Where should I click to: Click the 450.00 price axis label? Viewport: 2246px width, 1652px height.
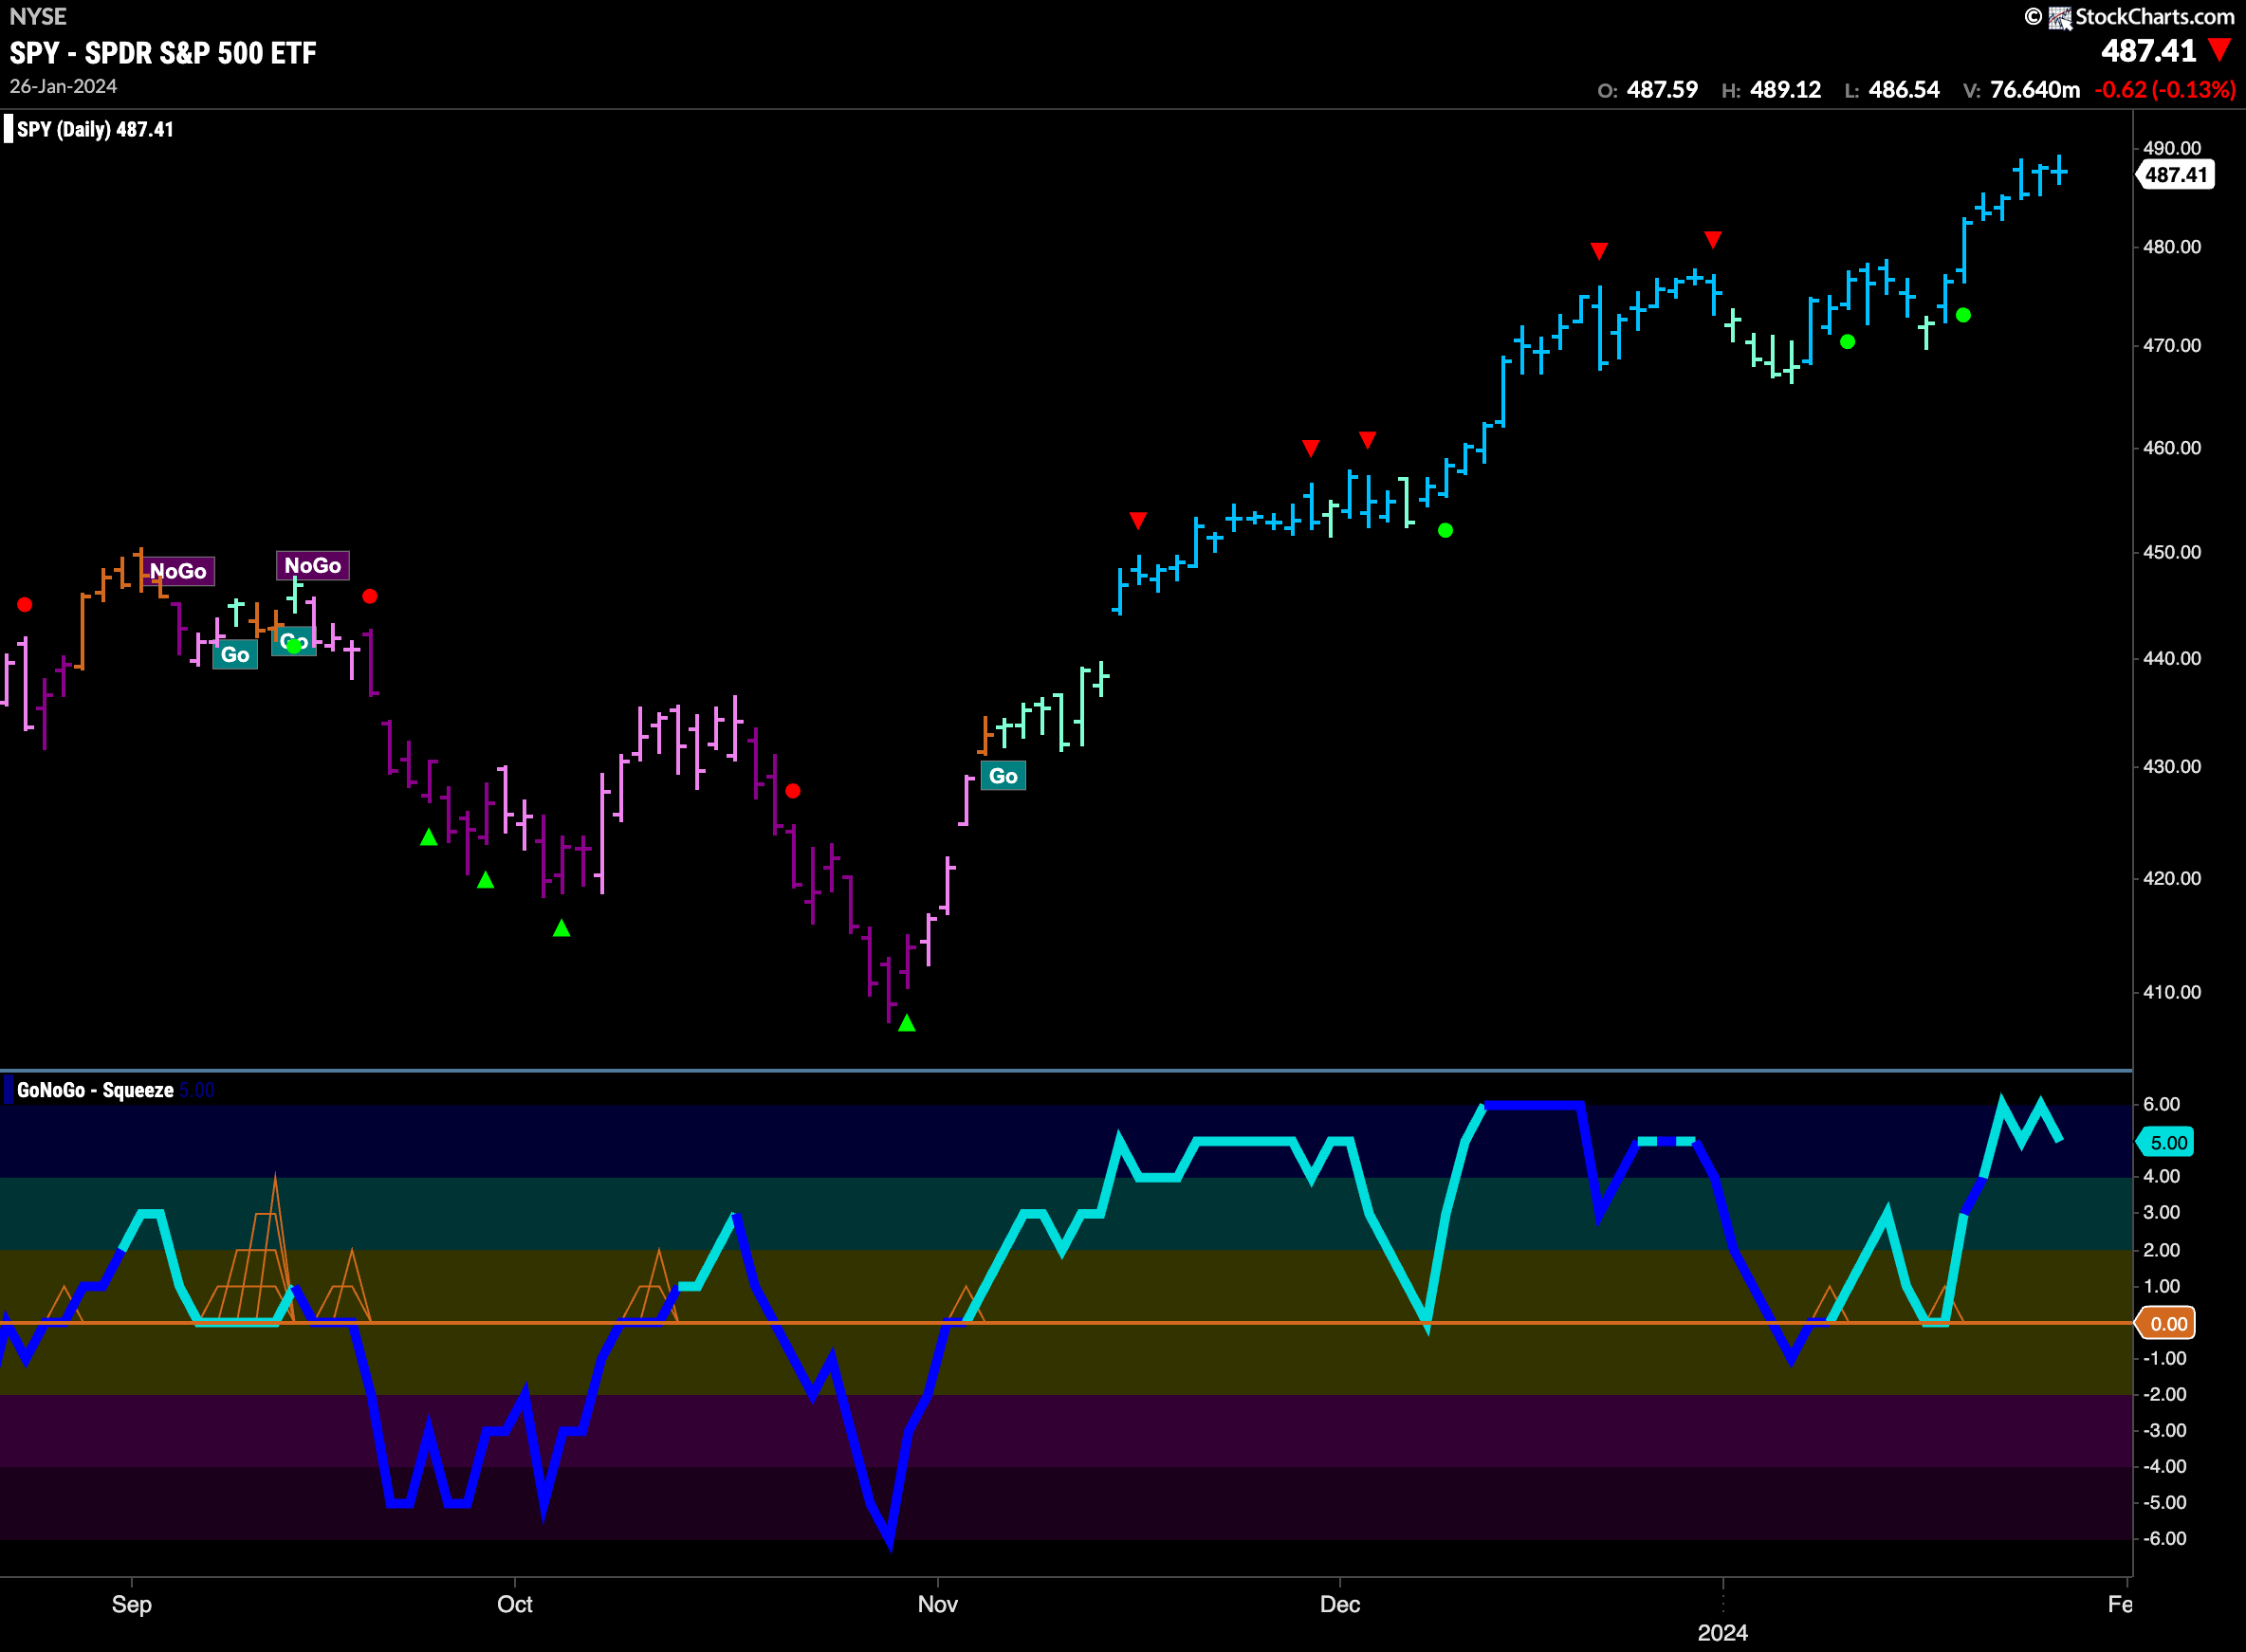(x=2172, y=552)
